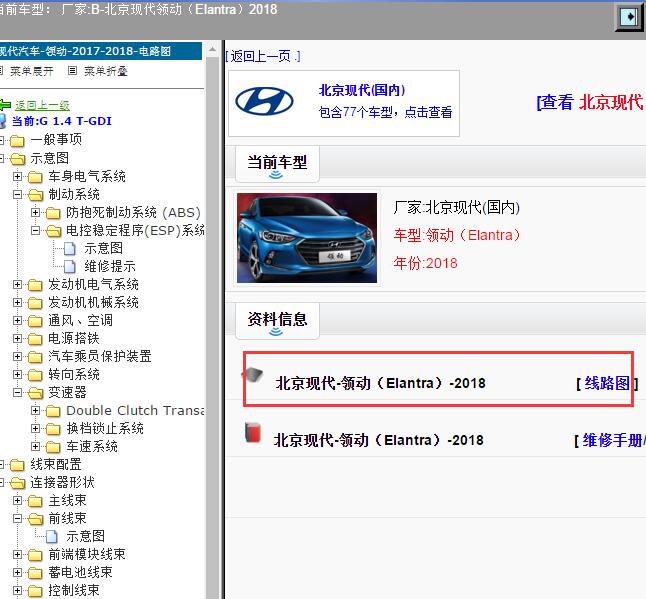Expand the 发动机机械系统 node
The image size is (646, 599).
(17, 302)
